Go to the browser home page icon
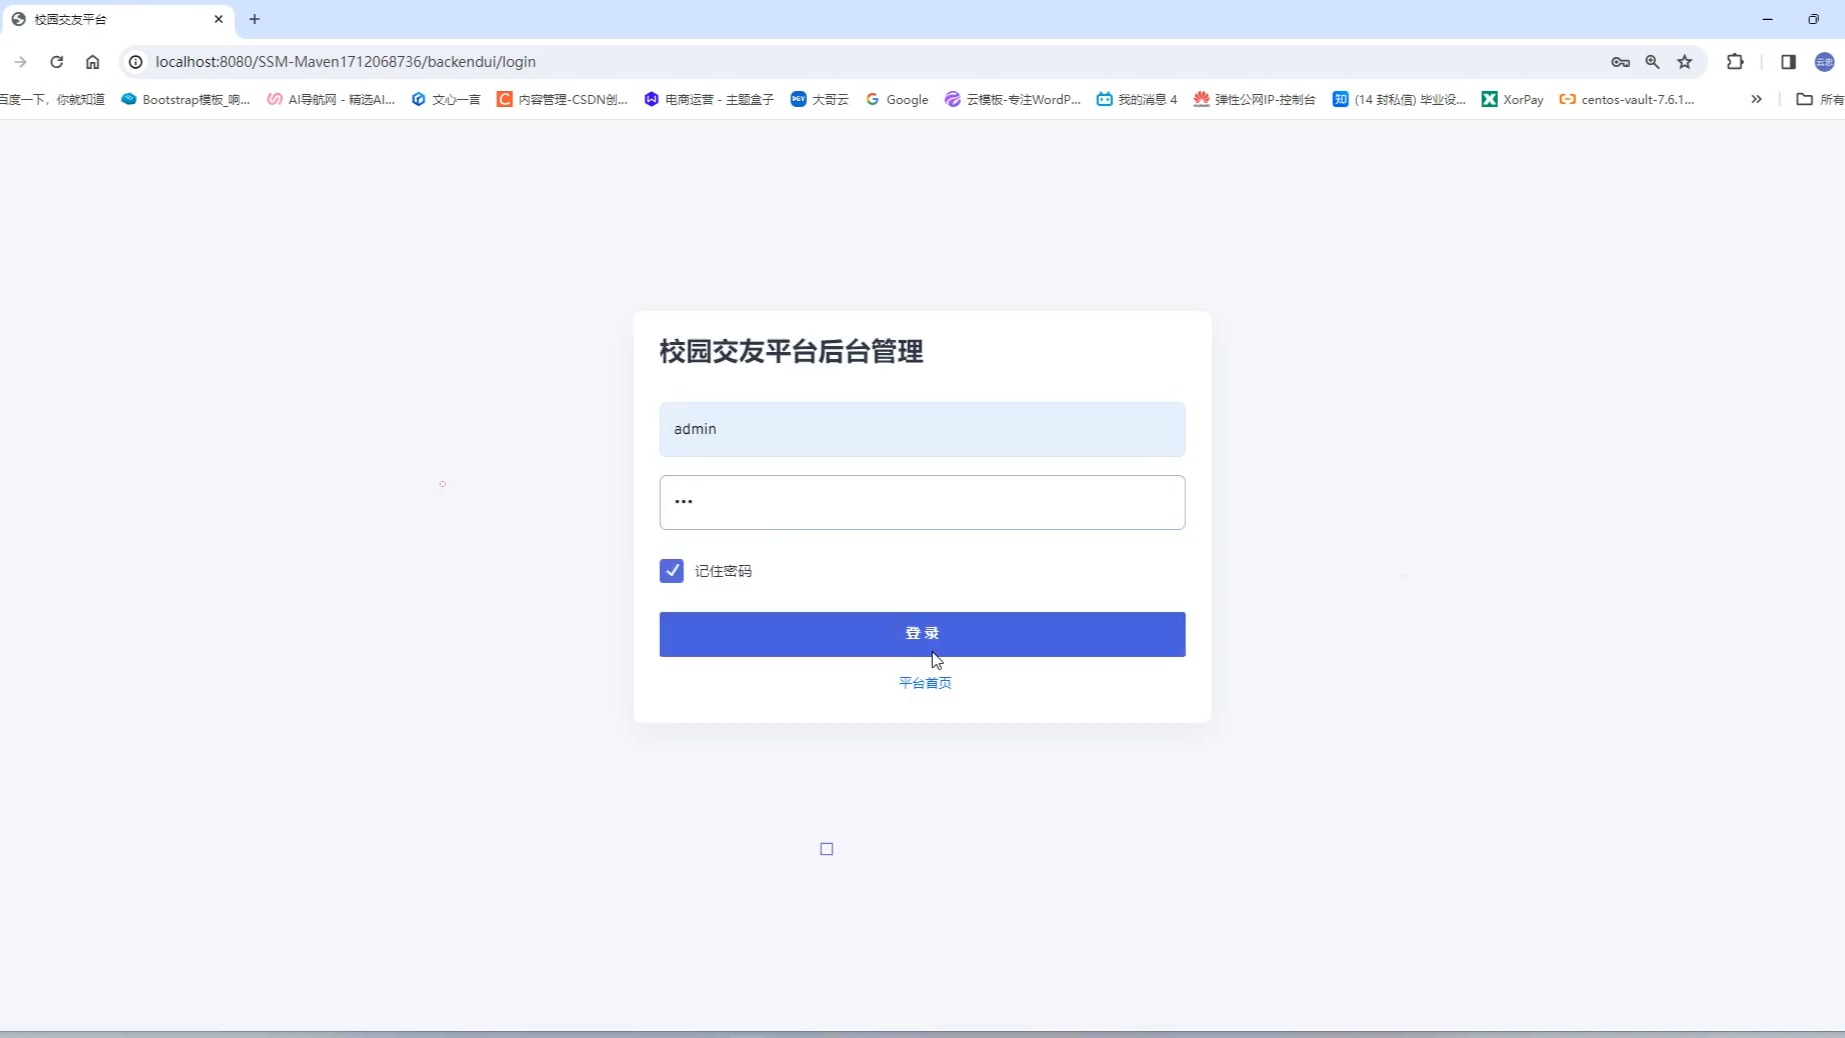Viewport: 1845px width, 1038px height. (93, 62)
